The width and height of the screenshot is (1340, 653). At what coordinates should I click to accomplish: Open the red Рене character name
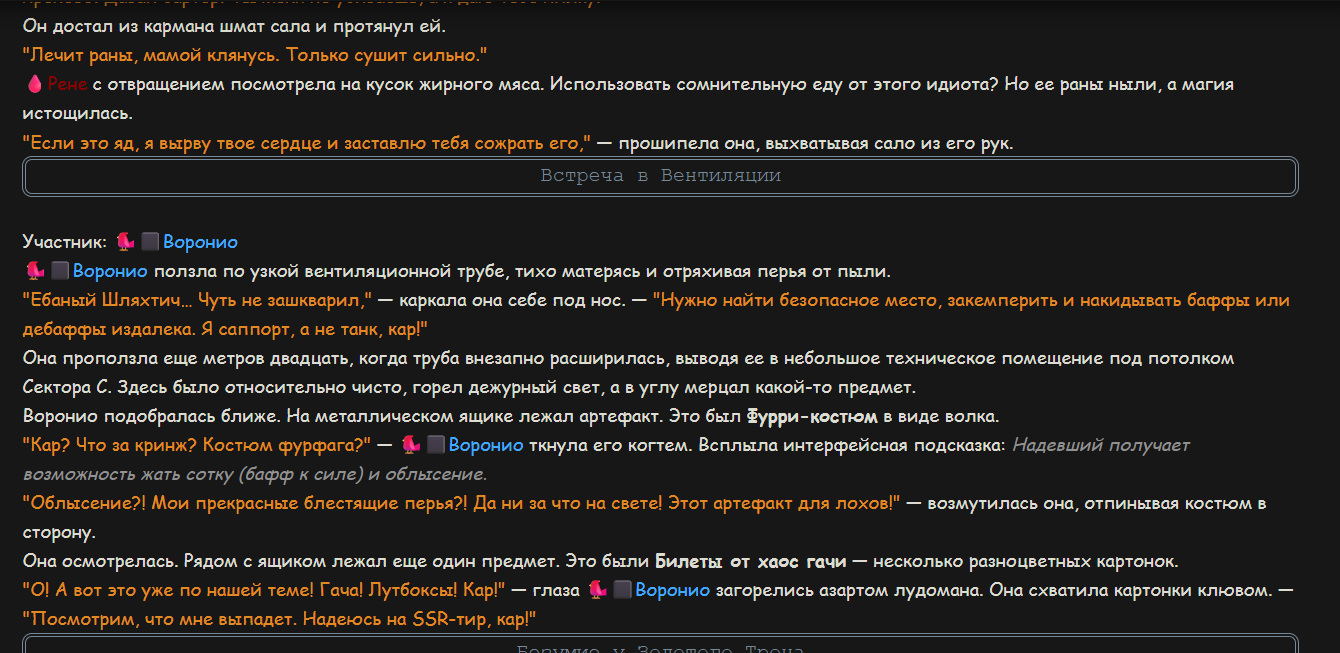[67, 85]
